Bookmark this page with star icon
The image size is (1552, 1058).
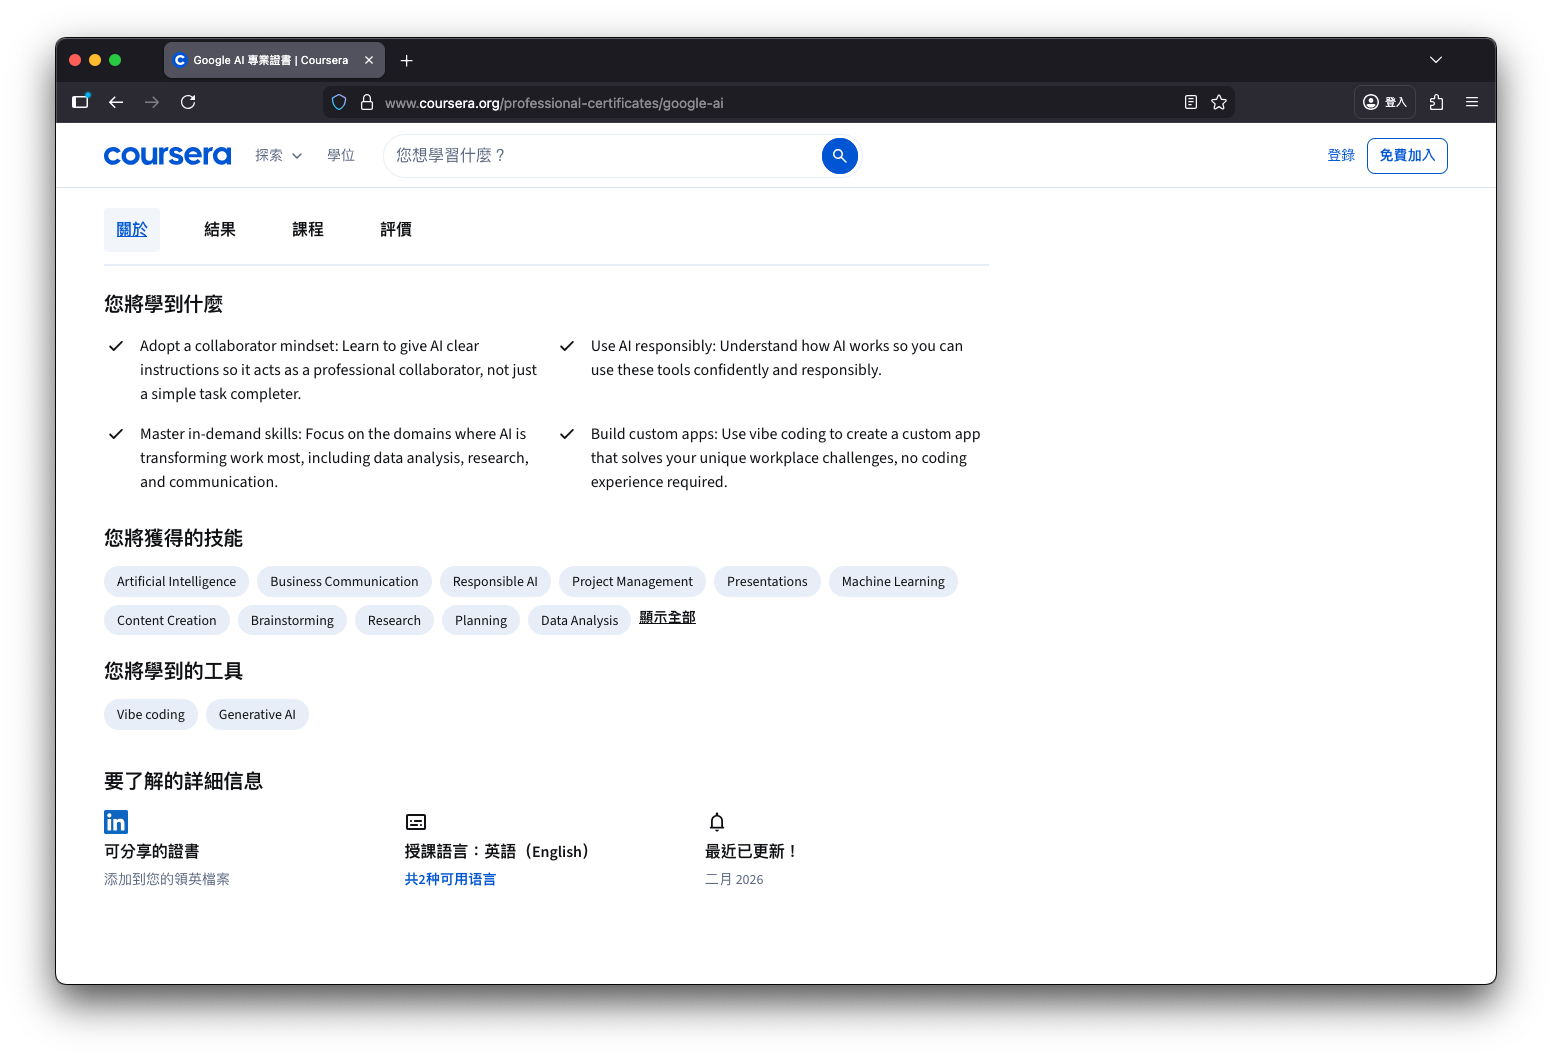click(x=1219, y=102)
